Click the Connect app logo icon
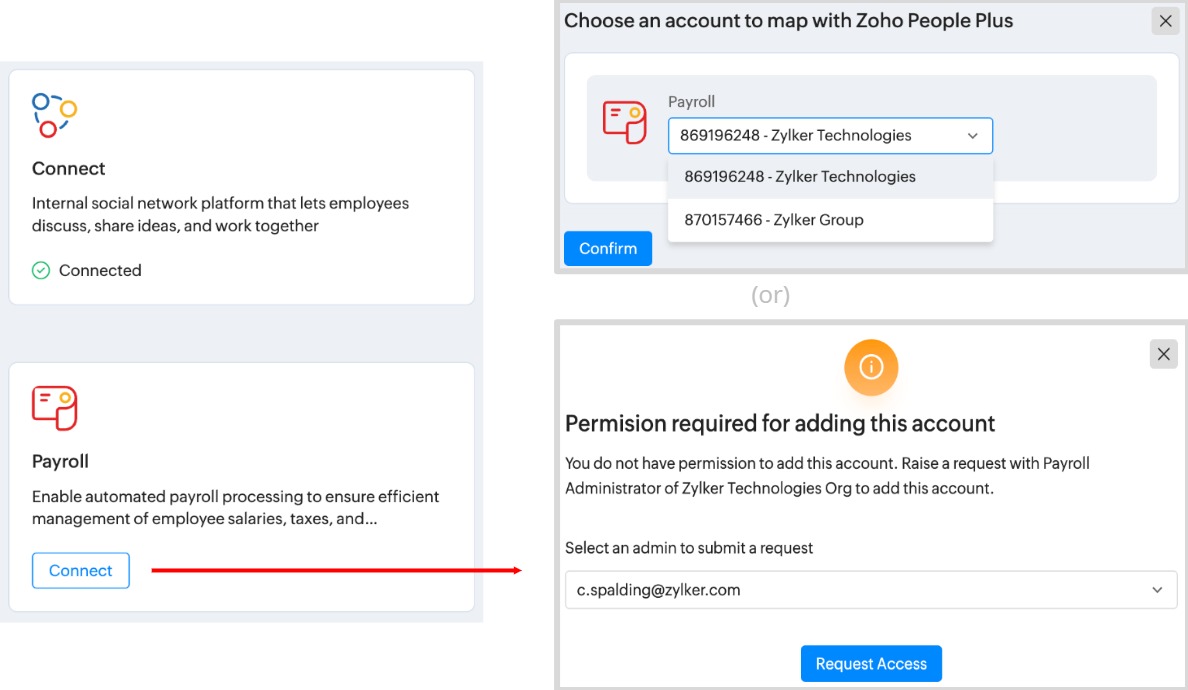Viewport: 1188px width, 690px height. (x=54, y=114)
